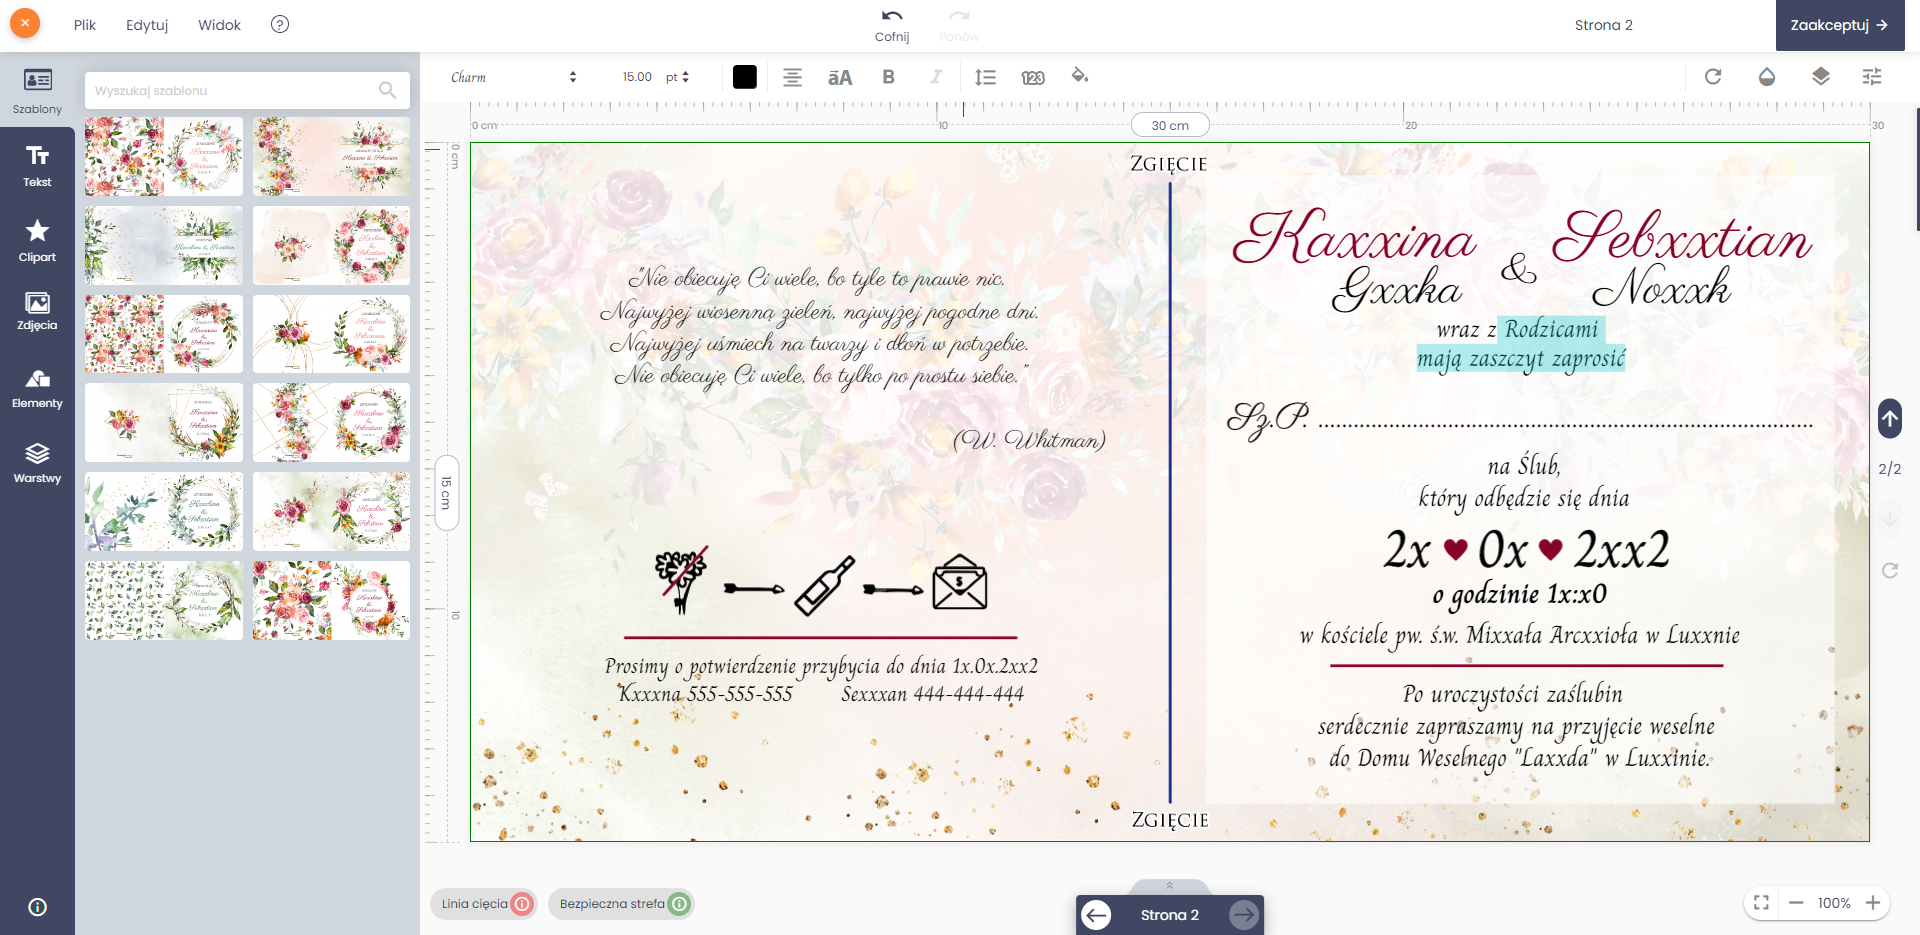Open the Plik menu
The width and height of the screenshot is (1920, 935).
click(85, 25)
